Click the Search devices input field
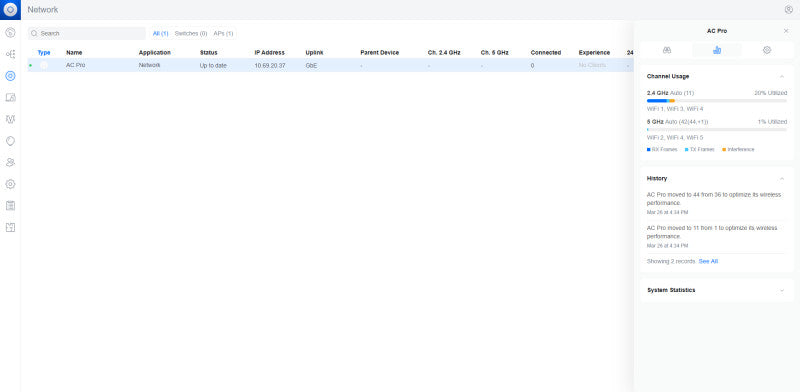This screenshot has width=800, height=392. (87, 33)
